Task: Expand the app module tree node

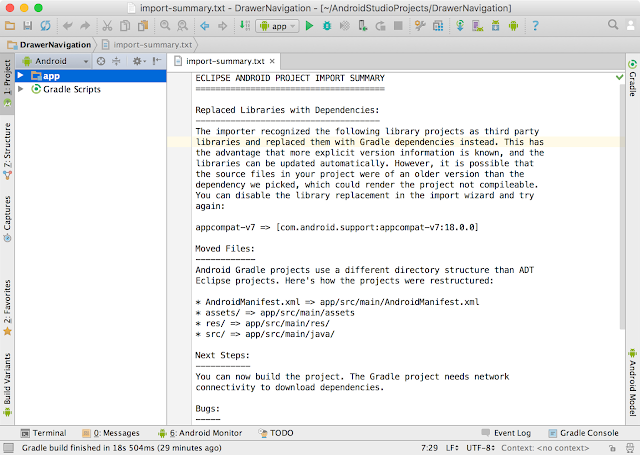Action: coord(20,75)
